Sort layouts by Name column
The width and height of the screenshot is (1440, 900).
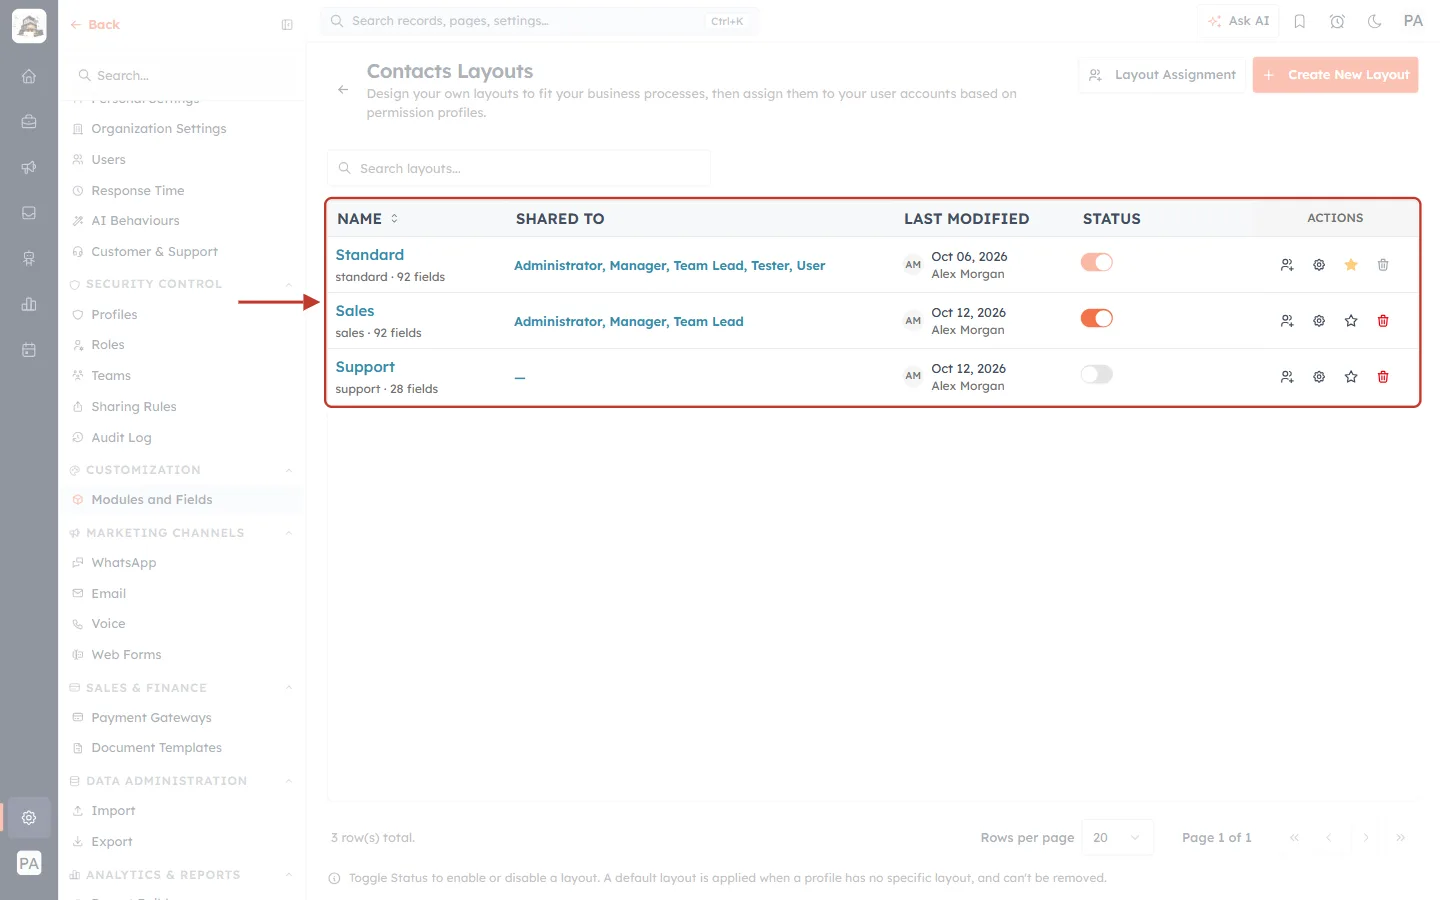[367, 219]
